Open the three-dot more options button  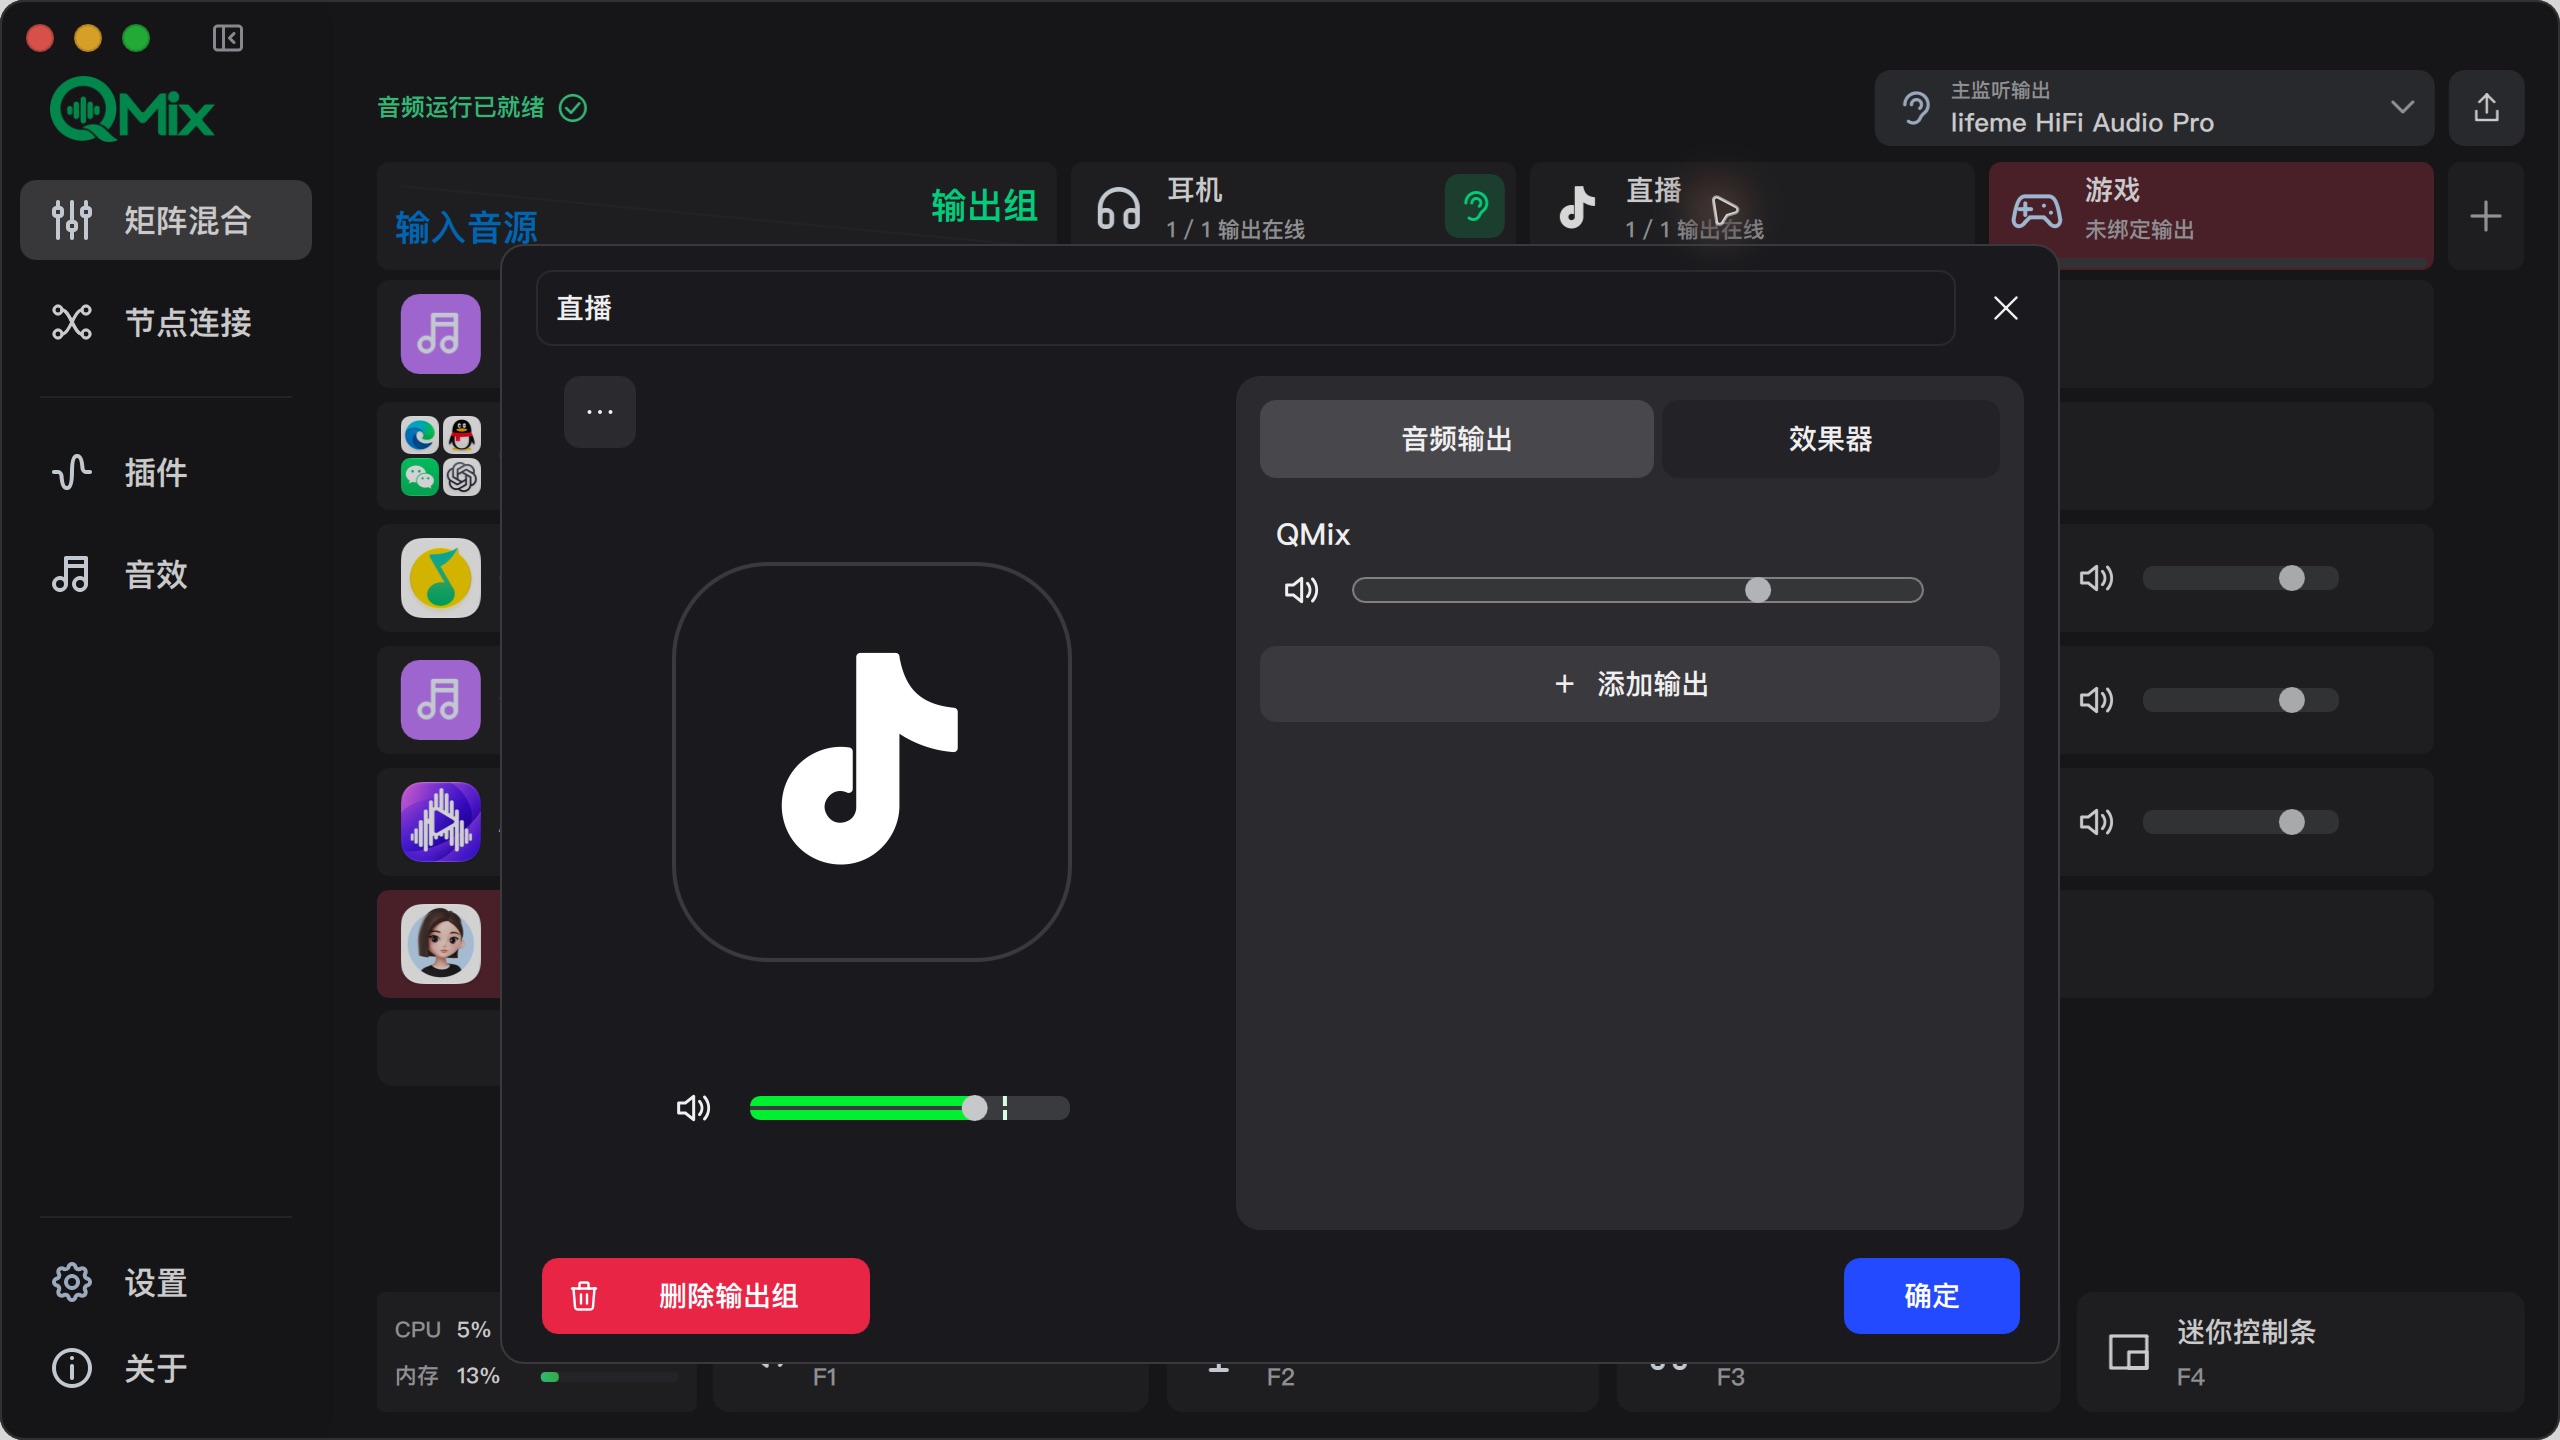pyautogui.click(x=600, y=412)
